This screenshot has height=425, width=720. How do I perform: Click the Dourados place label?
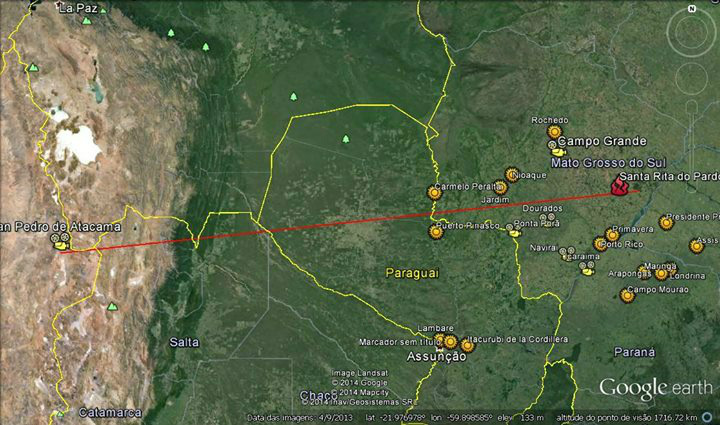pyautogui.click(x=542, y=208)
